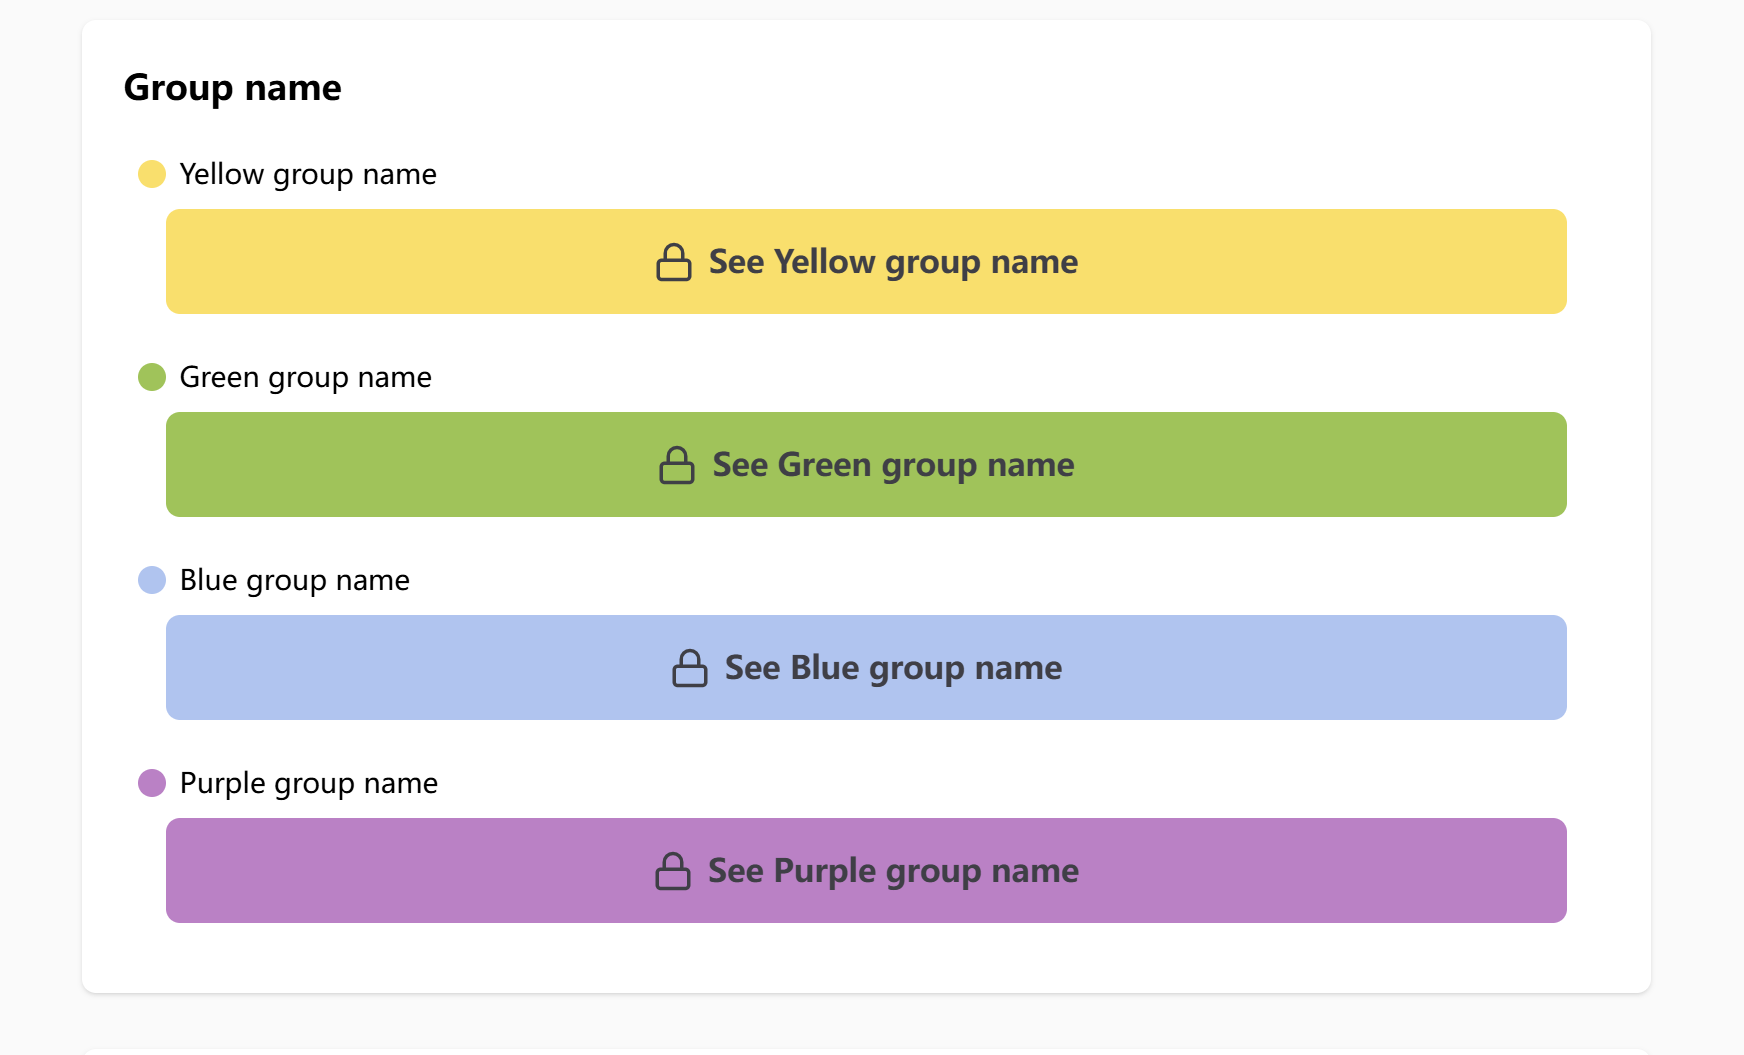Click the gray page margin outside the card
This screenshot has width=1744, height=1055.
pos(40,500)
